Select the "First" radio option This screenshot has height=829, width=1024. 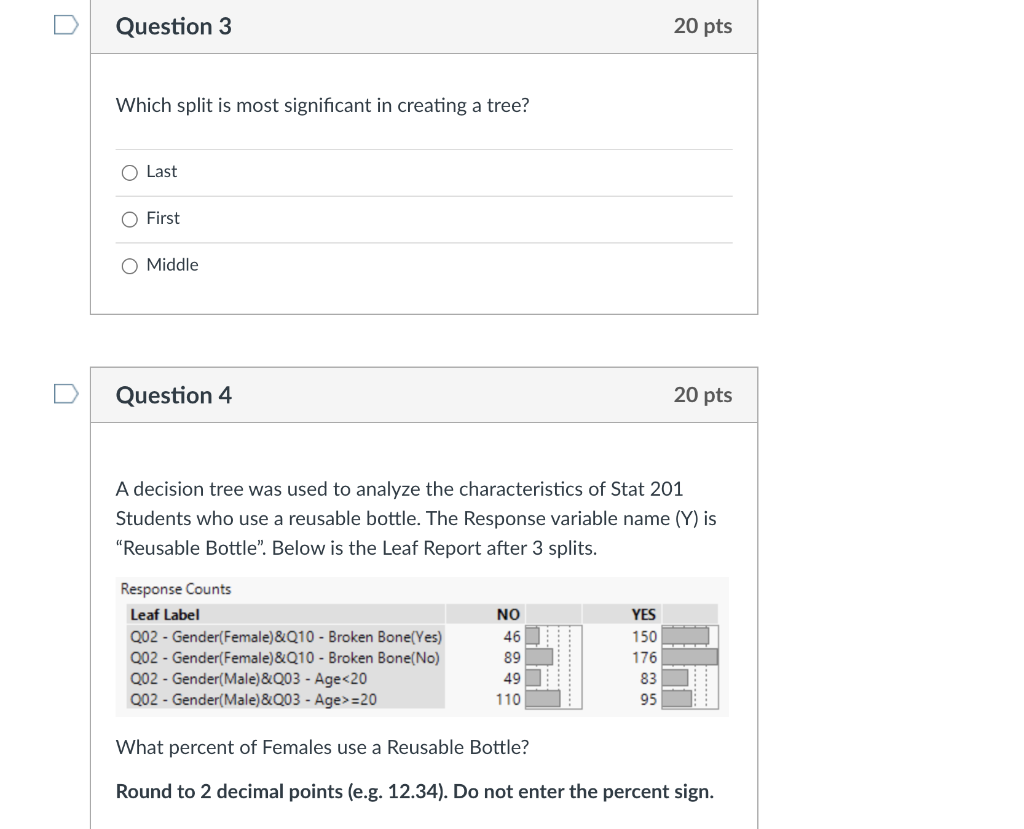click(x=130, y=219)
